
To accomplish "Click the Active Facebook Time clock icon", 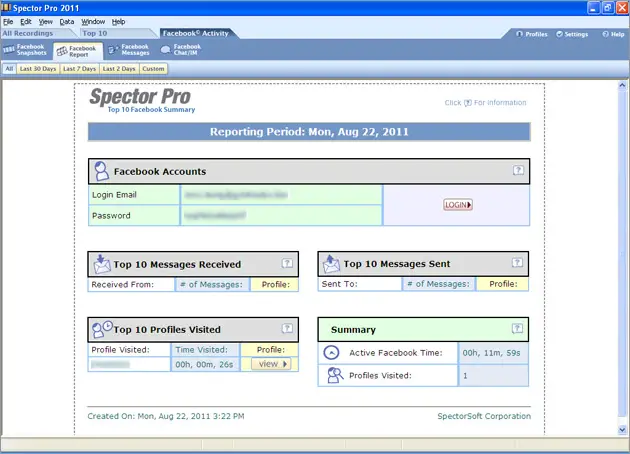I will (x=331, y=353).
